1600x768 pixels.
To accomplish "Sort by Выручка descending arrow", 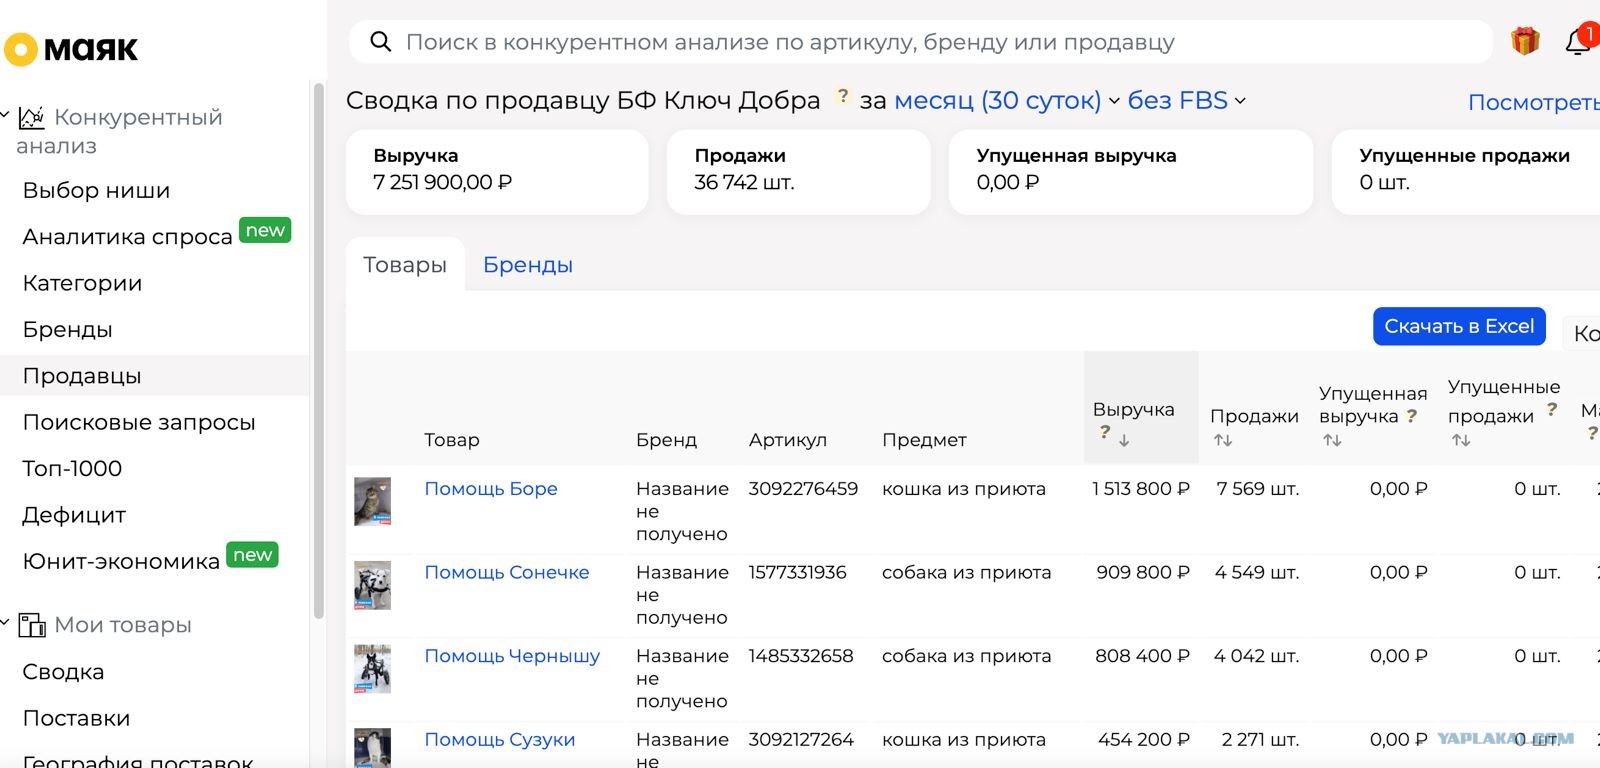I will 1124,440.
